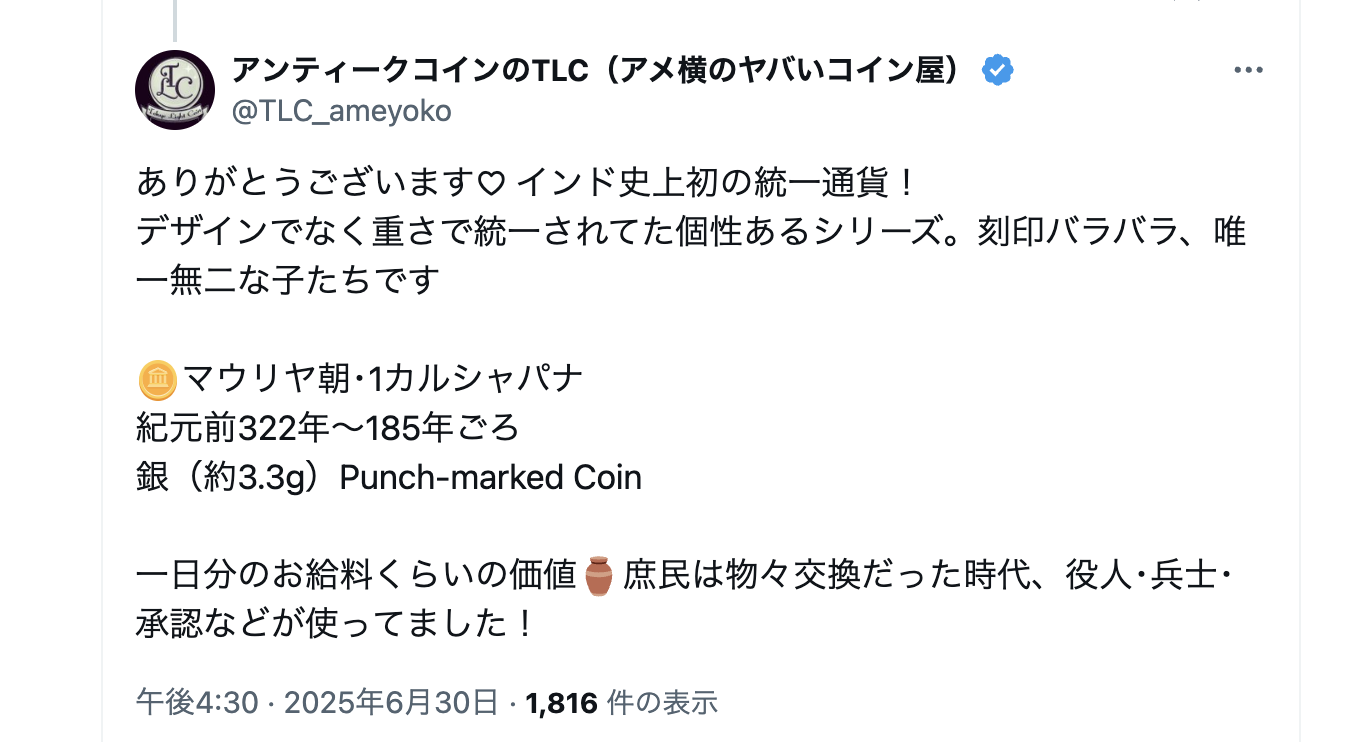
Task: Click the 午後4:30 timestamp
Action: point(197,703)
